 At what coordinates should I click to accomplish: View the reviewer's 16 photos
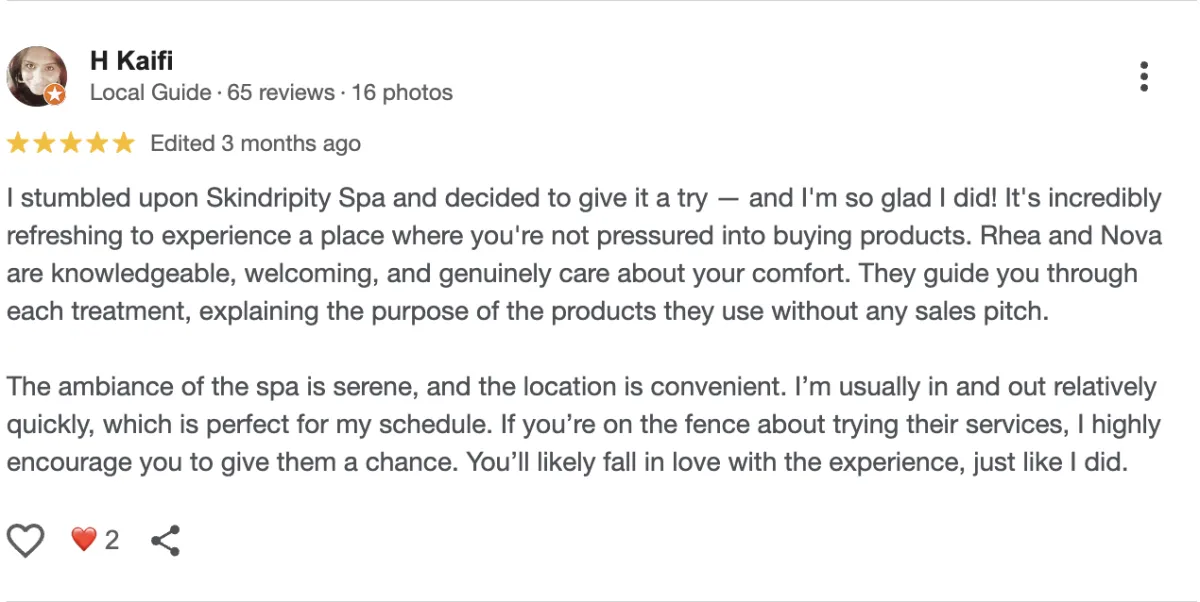pos(402,93)
